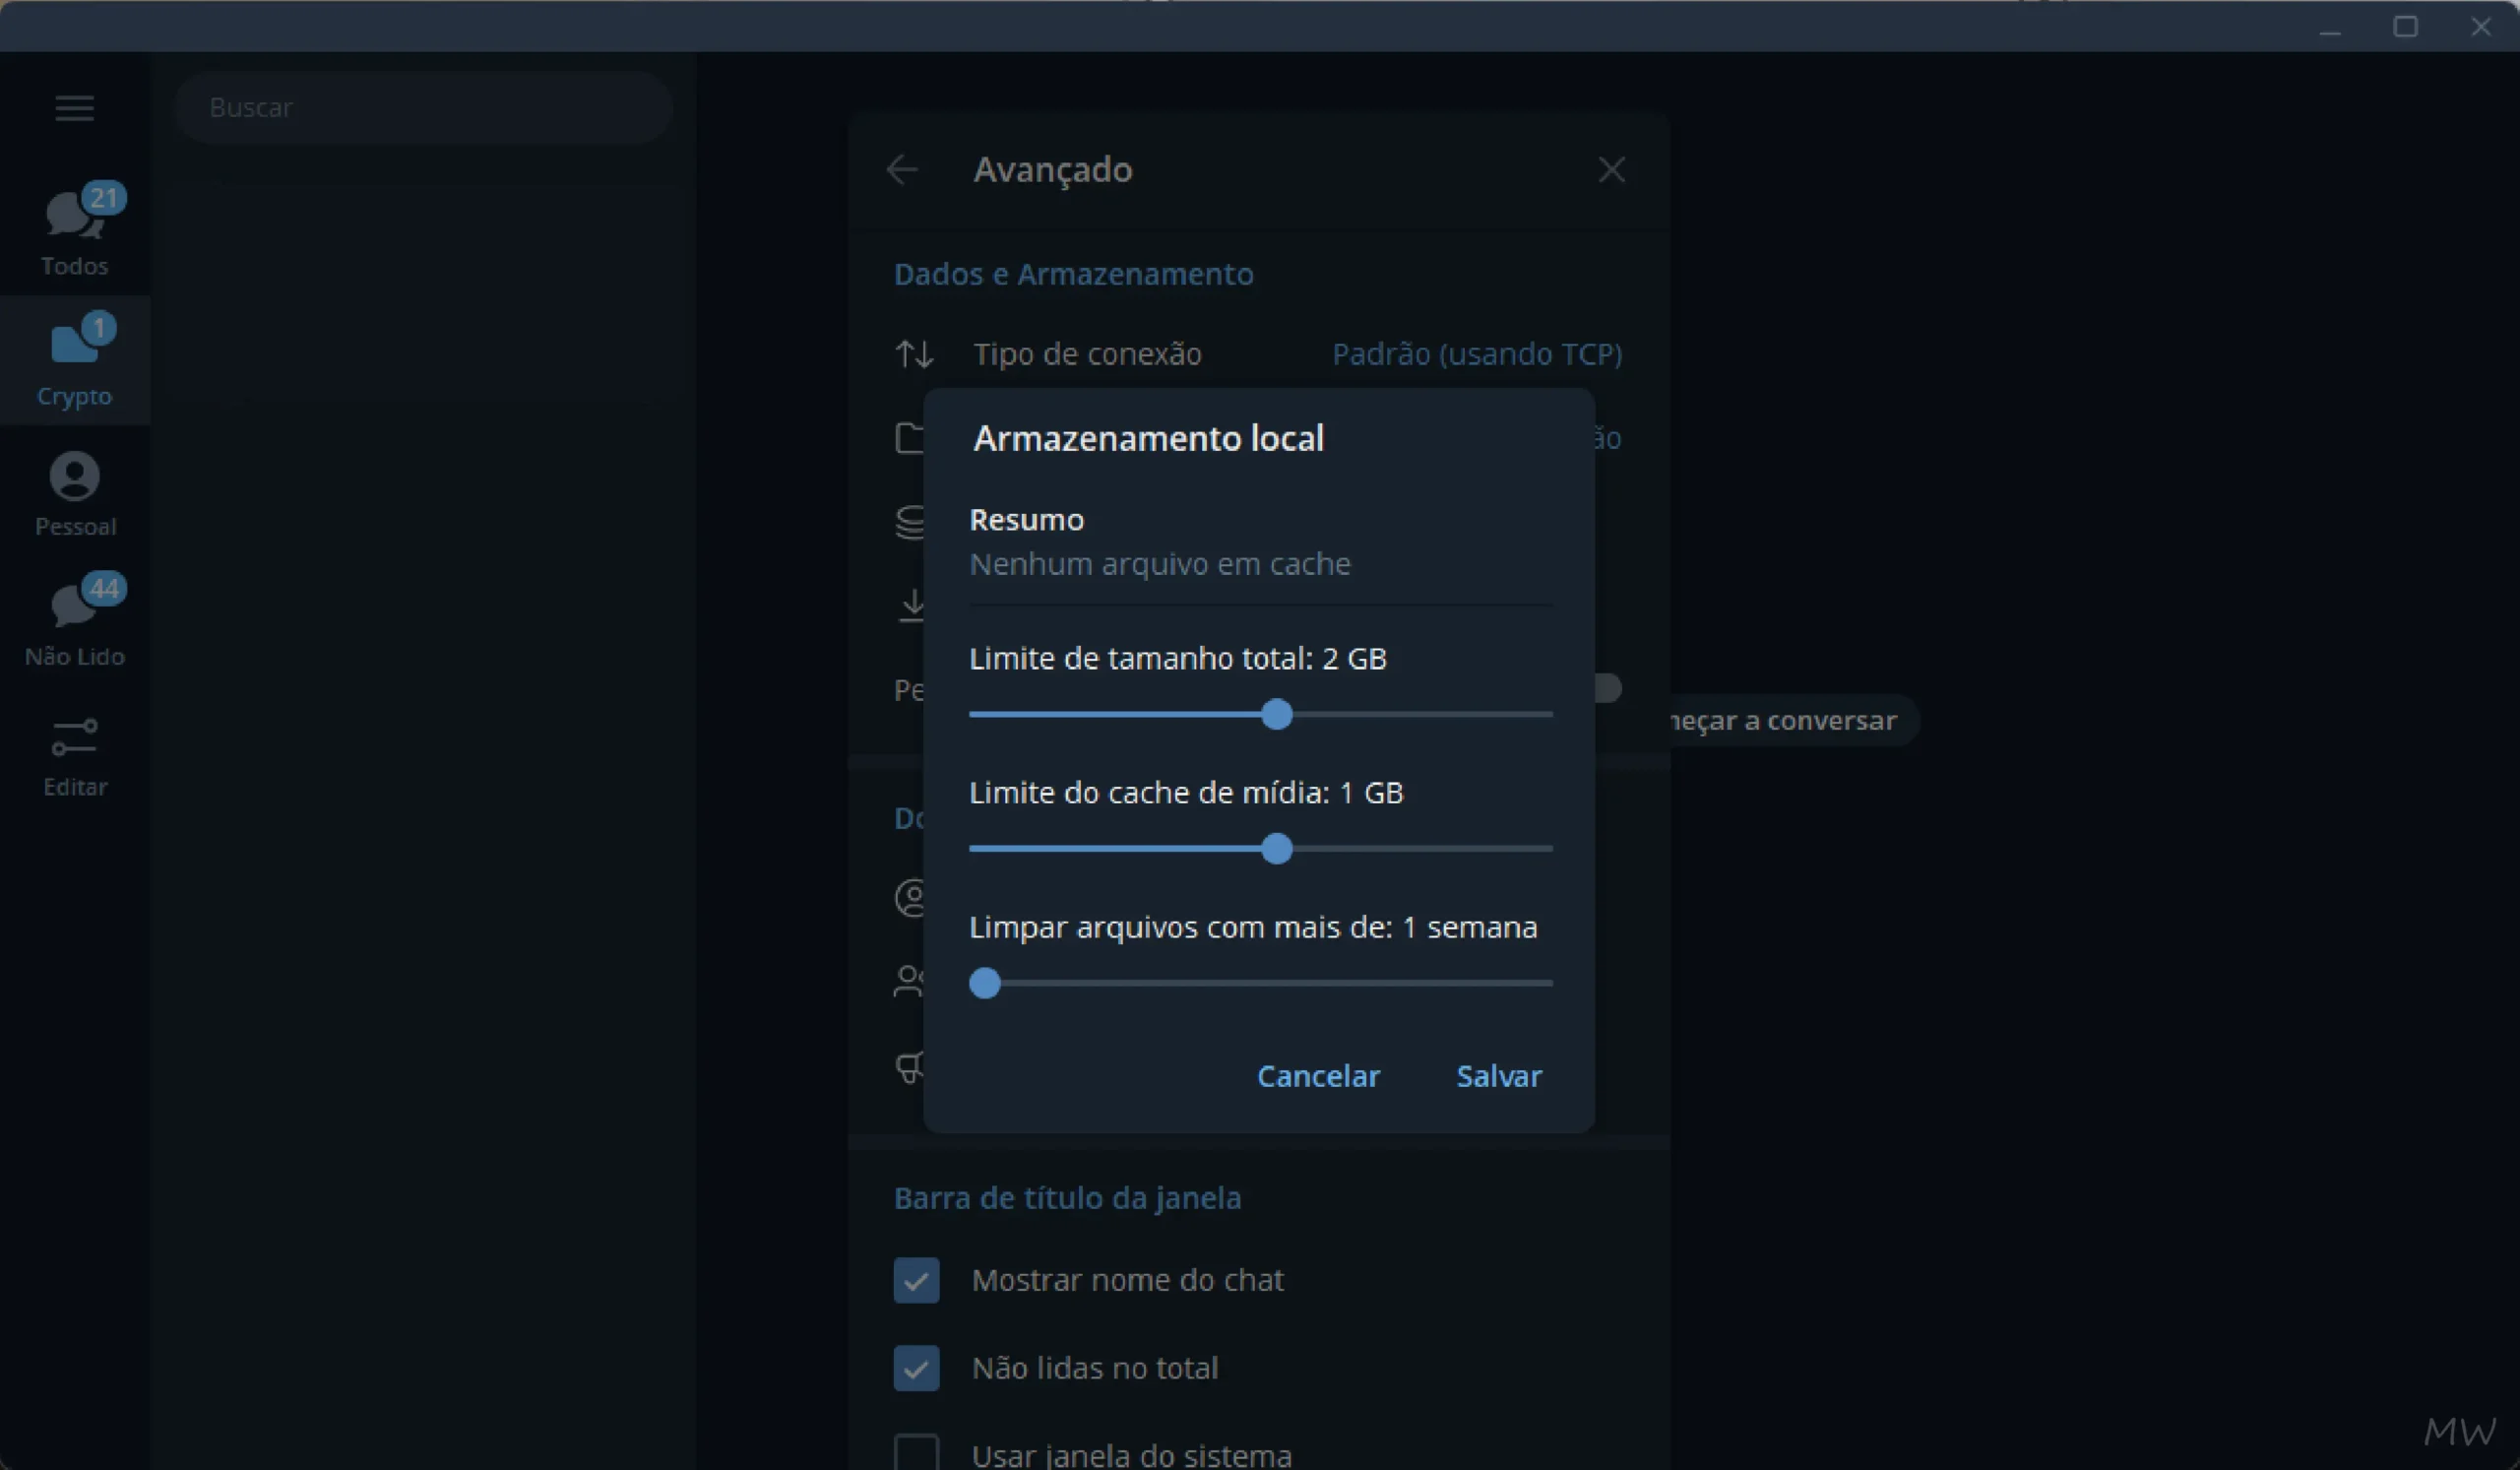Screen dimensions: 2520x1470
Task: Enable Usar janela do sistema checkbox
Action: click(x=916, y=1454)
